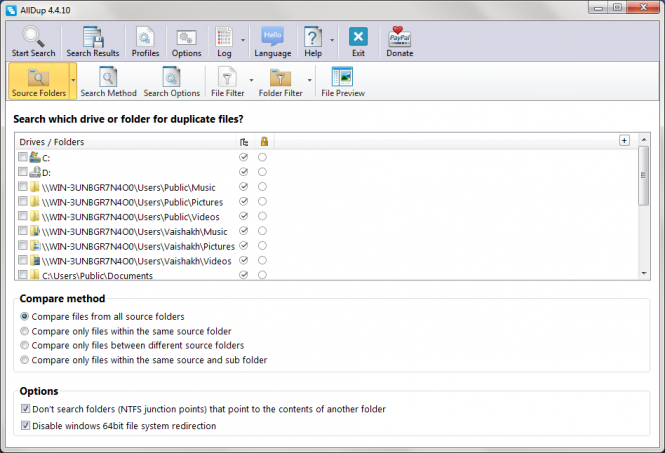The image size is (665, 453).
Task: Open Profiles from the toolbar
Action: [x=145, y=38]
